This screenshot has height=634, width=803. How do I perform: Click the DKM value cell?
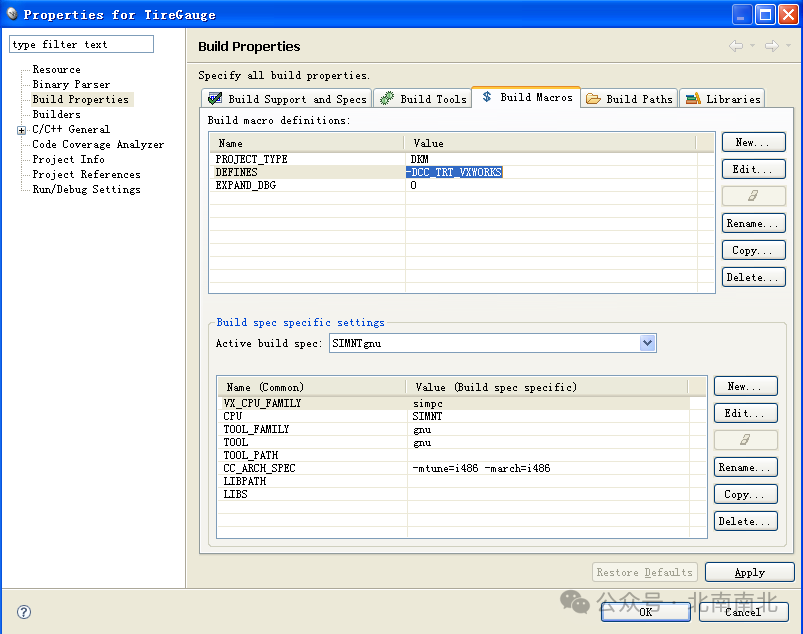[x=419, y=159]
